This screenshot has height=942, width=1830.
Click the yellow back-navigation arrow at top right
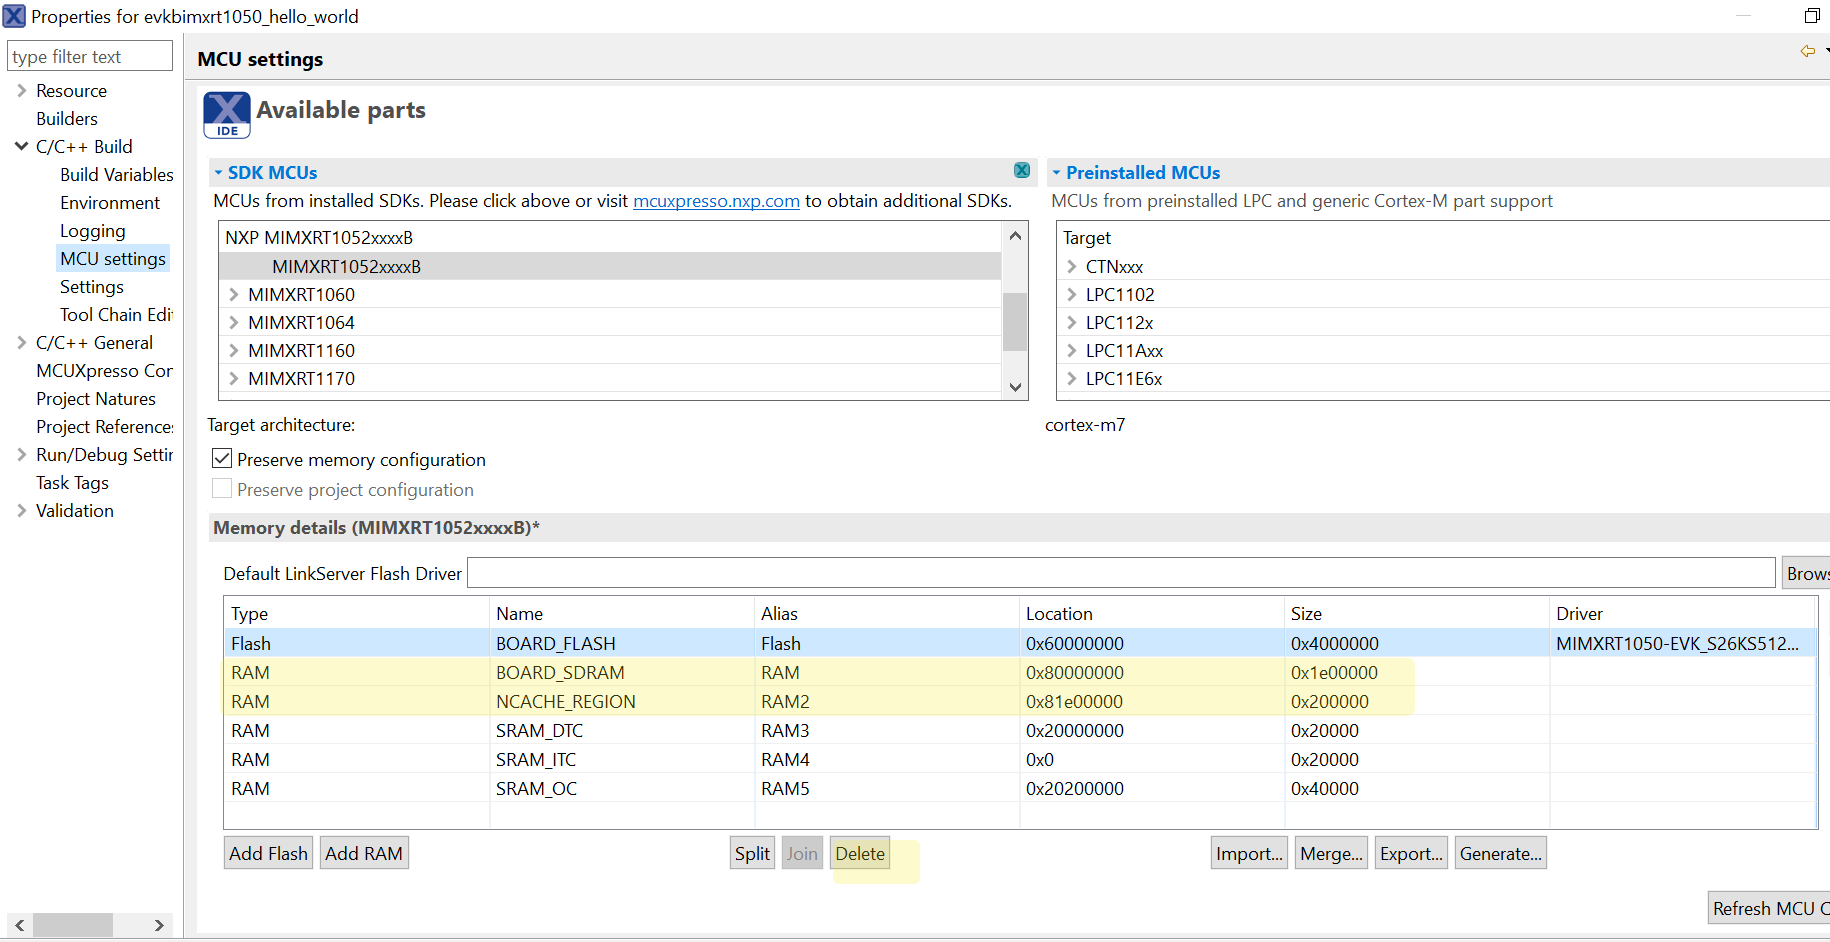pos(1807,50)
